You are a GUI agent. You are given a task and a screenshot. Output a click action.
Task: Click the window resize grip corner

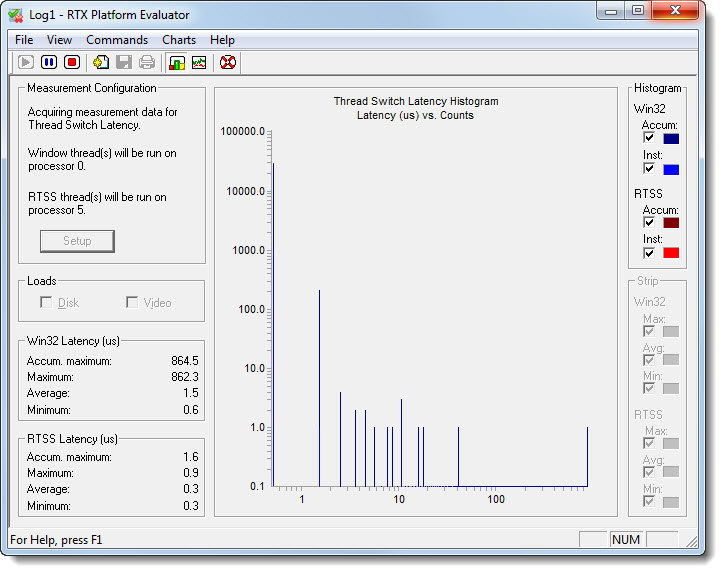coord(691,541)
